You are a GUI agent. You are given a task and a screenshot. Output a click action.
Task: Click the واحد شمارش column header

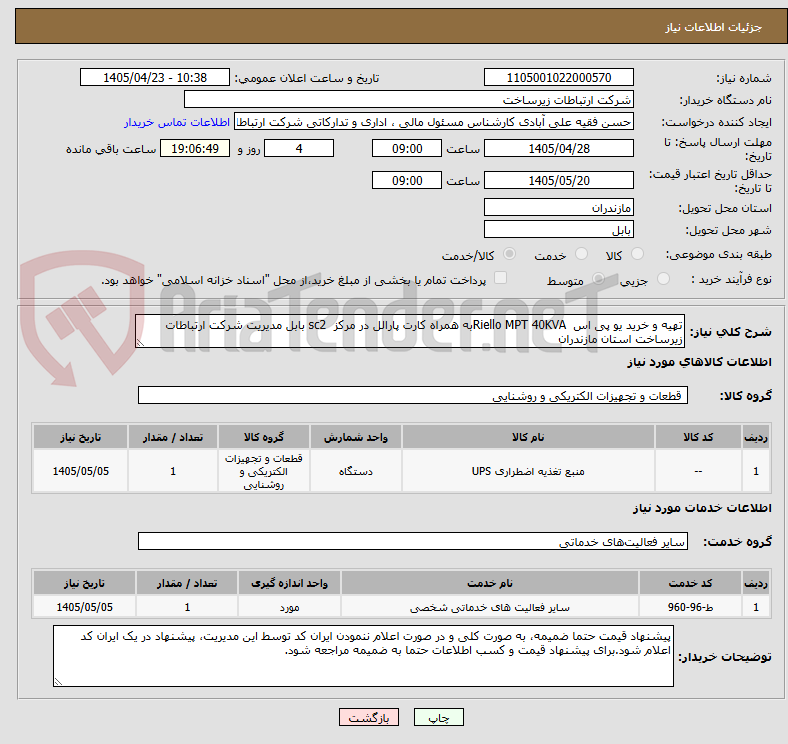[x=356, y=437]
